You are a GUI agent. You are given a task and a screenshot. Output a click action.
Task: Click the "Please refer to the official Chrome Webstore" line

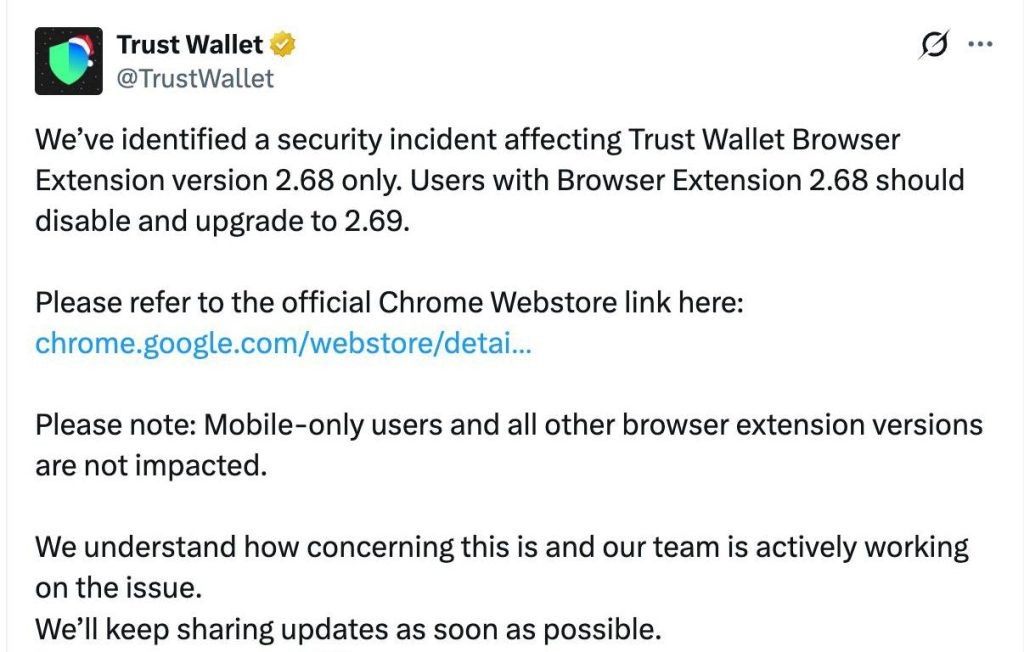click(389, 302)
